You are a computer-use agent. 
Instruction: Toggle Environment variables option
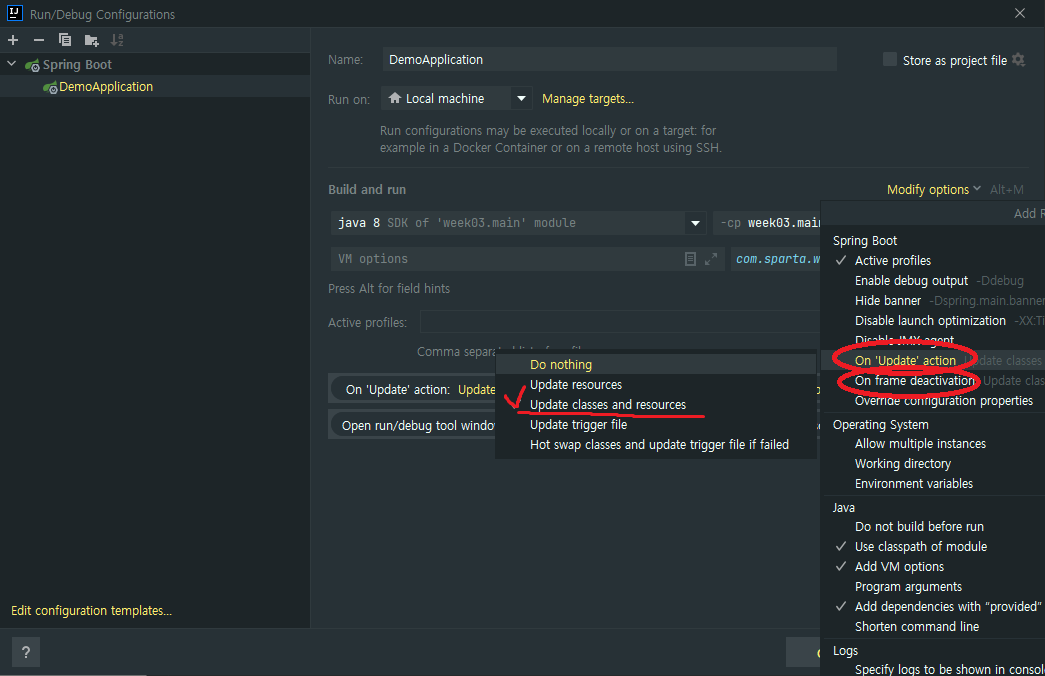[933, 483]
